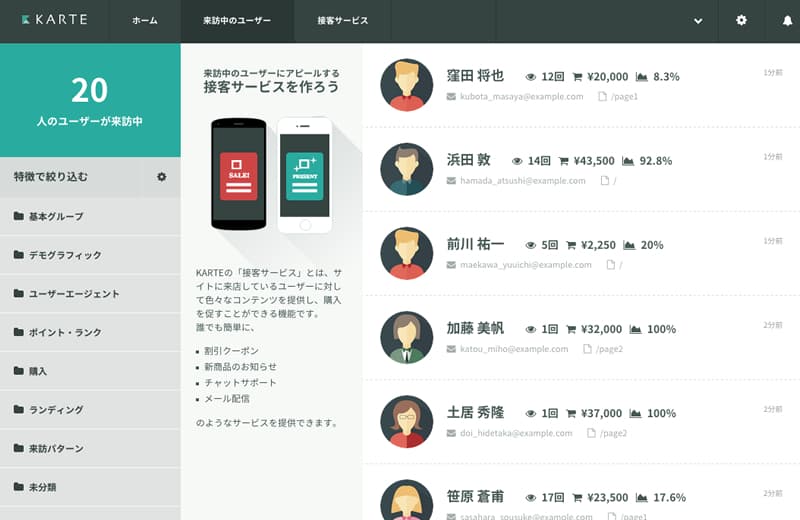
Task: Click the eye icon beside 17回
Action: [531, 498]
